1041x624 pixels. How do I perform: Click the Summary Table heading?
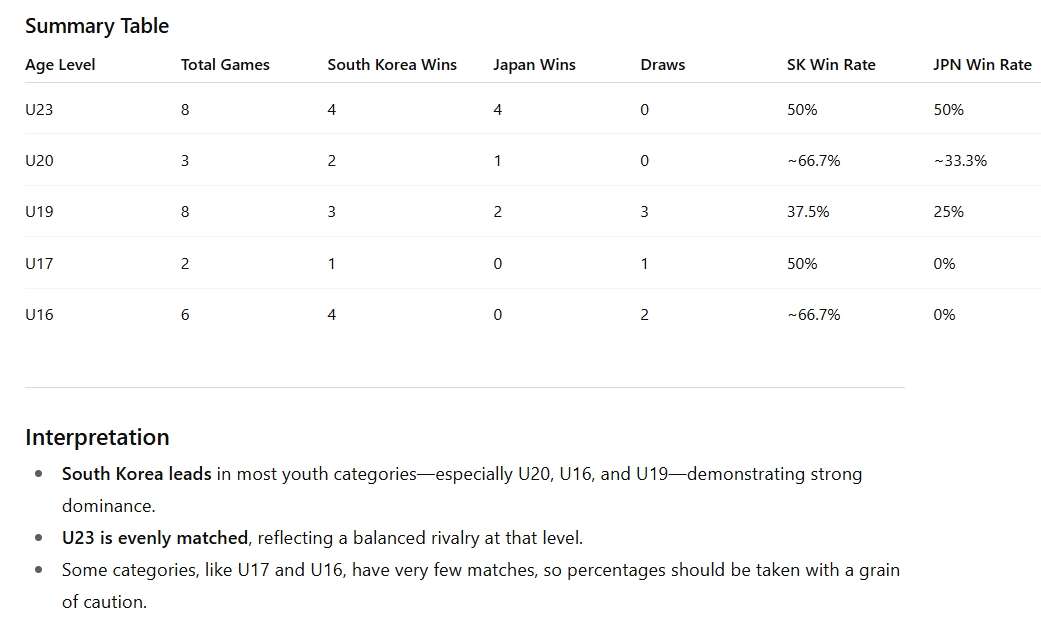(x=97, y=26)
